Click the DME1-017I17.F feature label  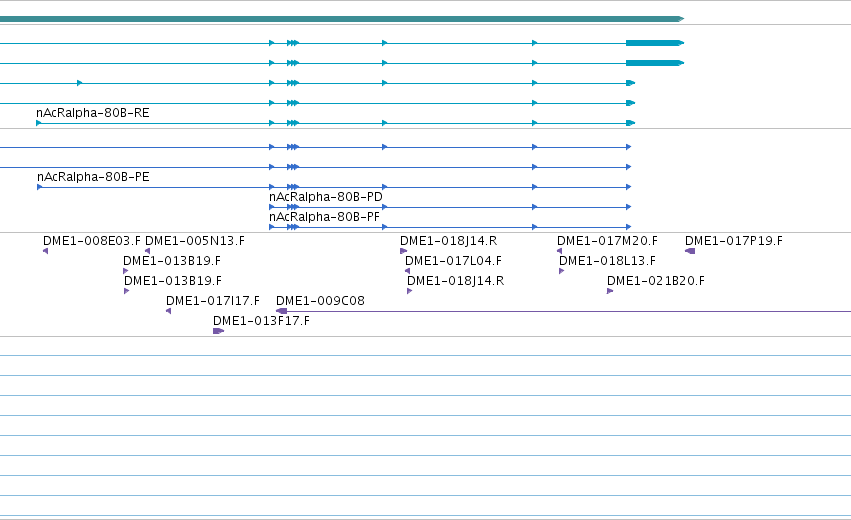point(213,301)
